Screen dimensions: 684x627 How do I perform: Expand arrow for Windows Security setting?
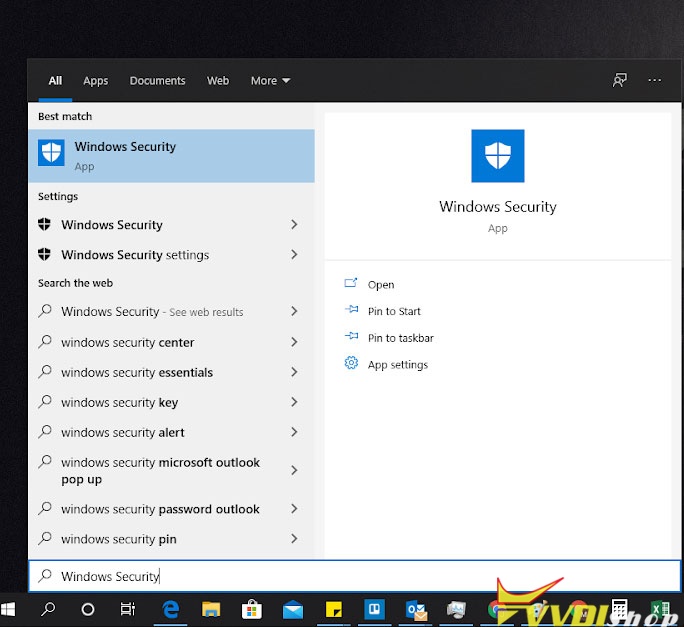(x=294, y=224)
